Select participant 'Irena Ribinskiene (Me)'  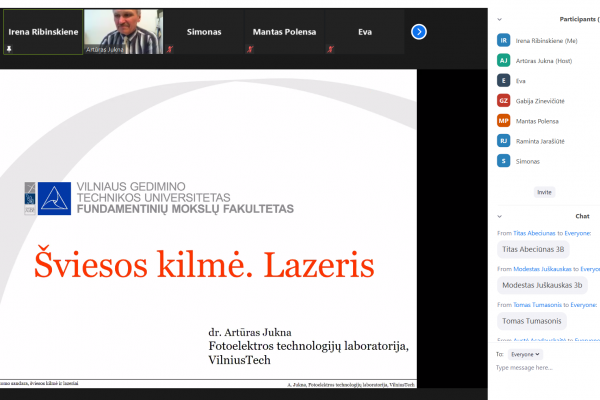(x=546, y=41)
